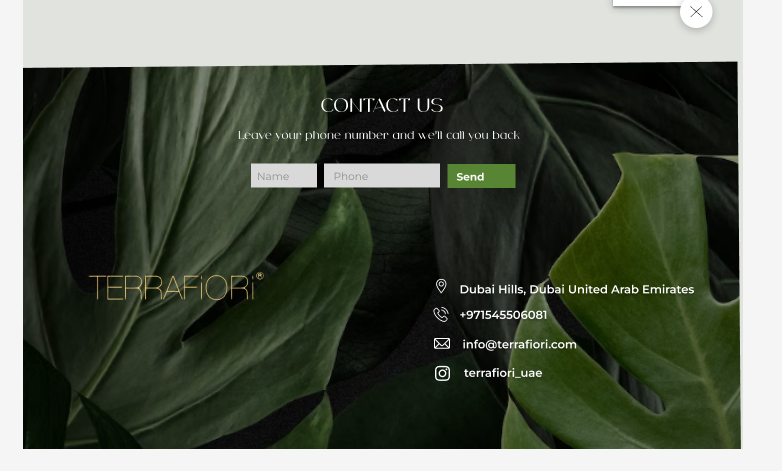Click the Instagram camera icon

point(442,373)
